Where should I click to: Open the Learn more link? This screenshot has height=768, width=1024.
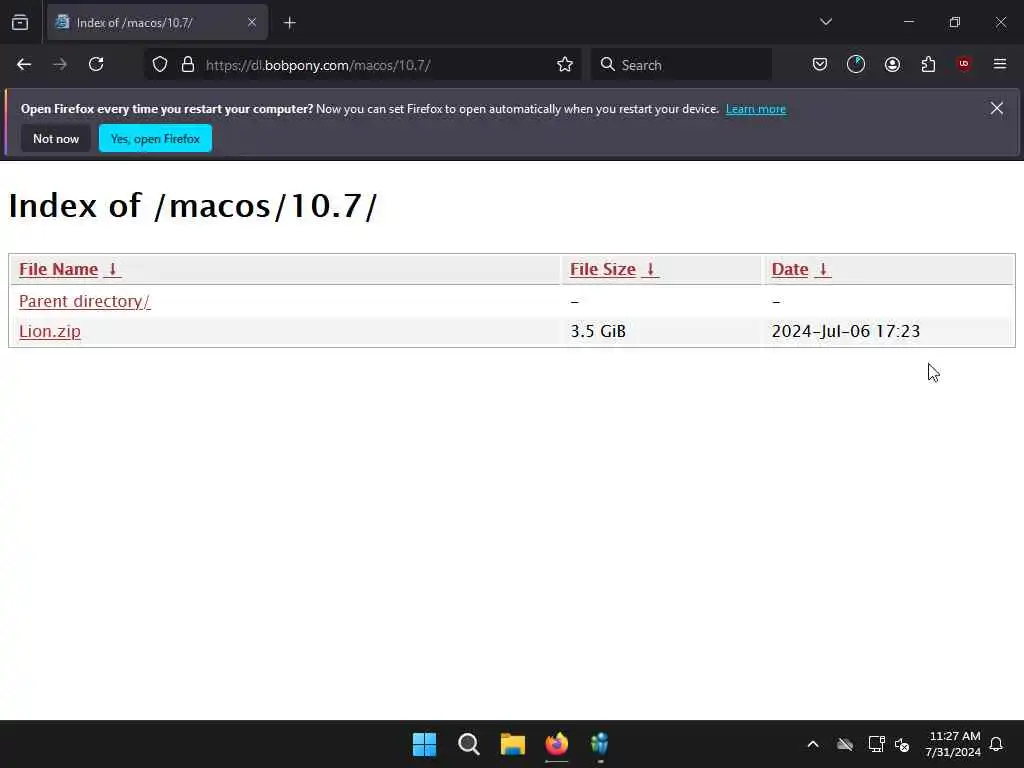coord(756,109)
